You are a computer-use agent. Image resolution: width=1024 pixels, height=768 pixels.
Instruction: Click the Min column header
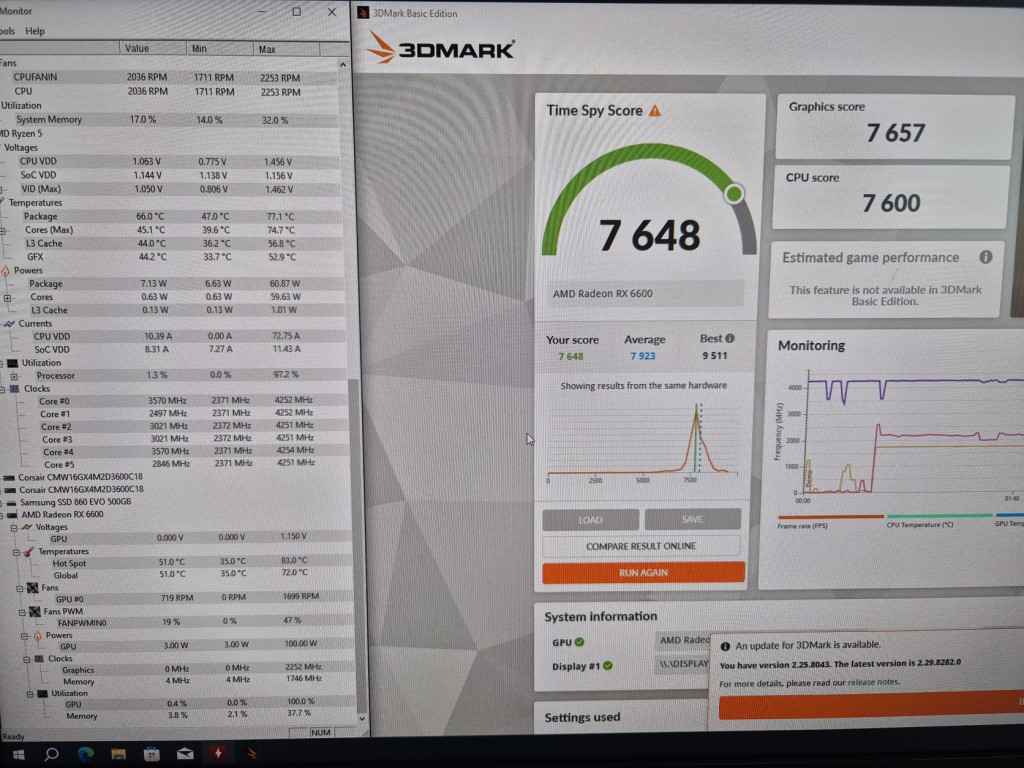coord(220,49)
